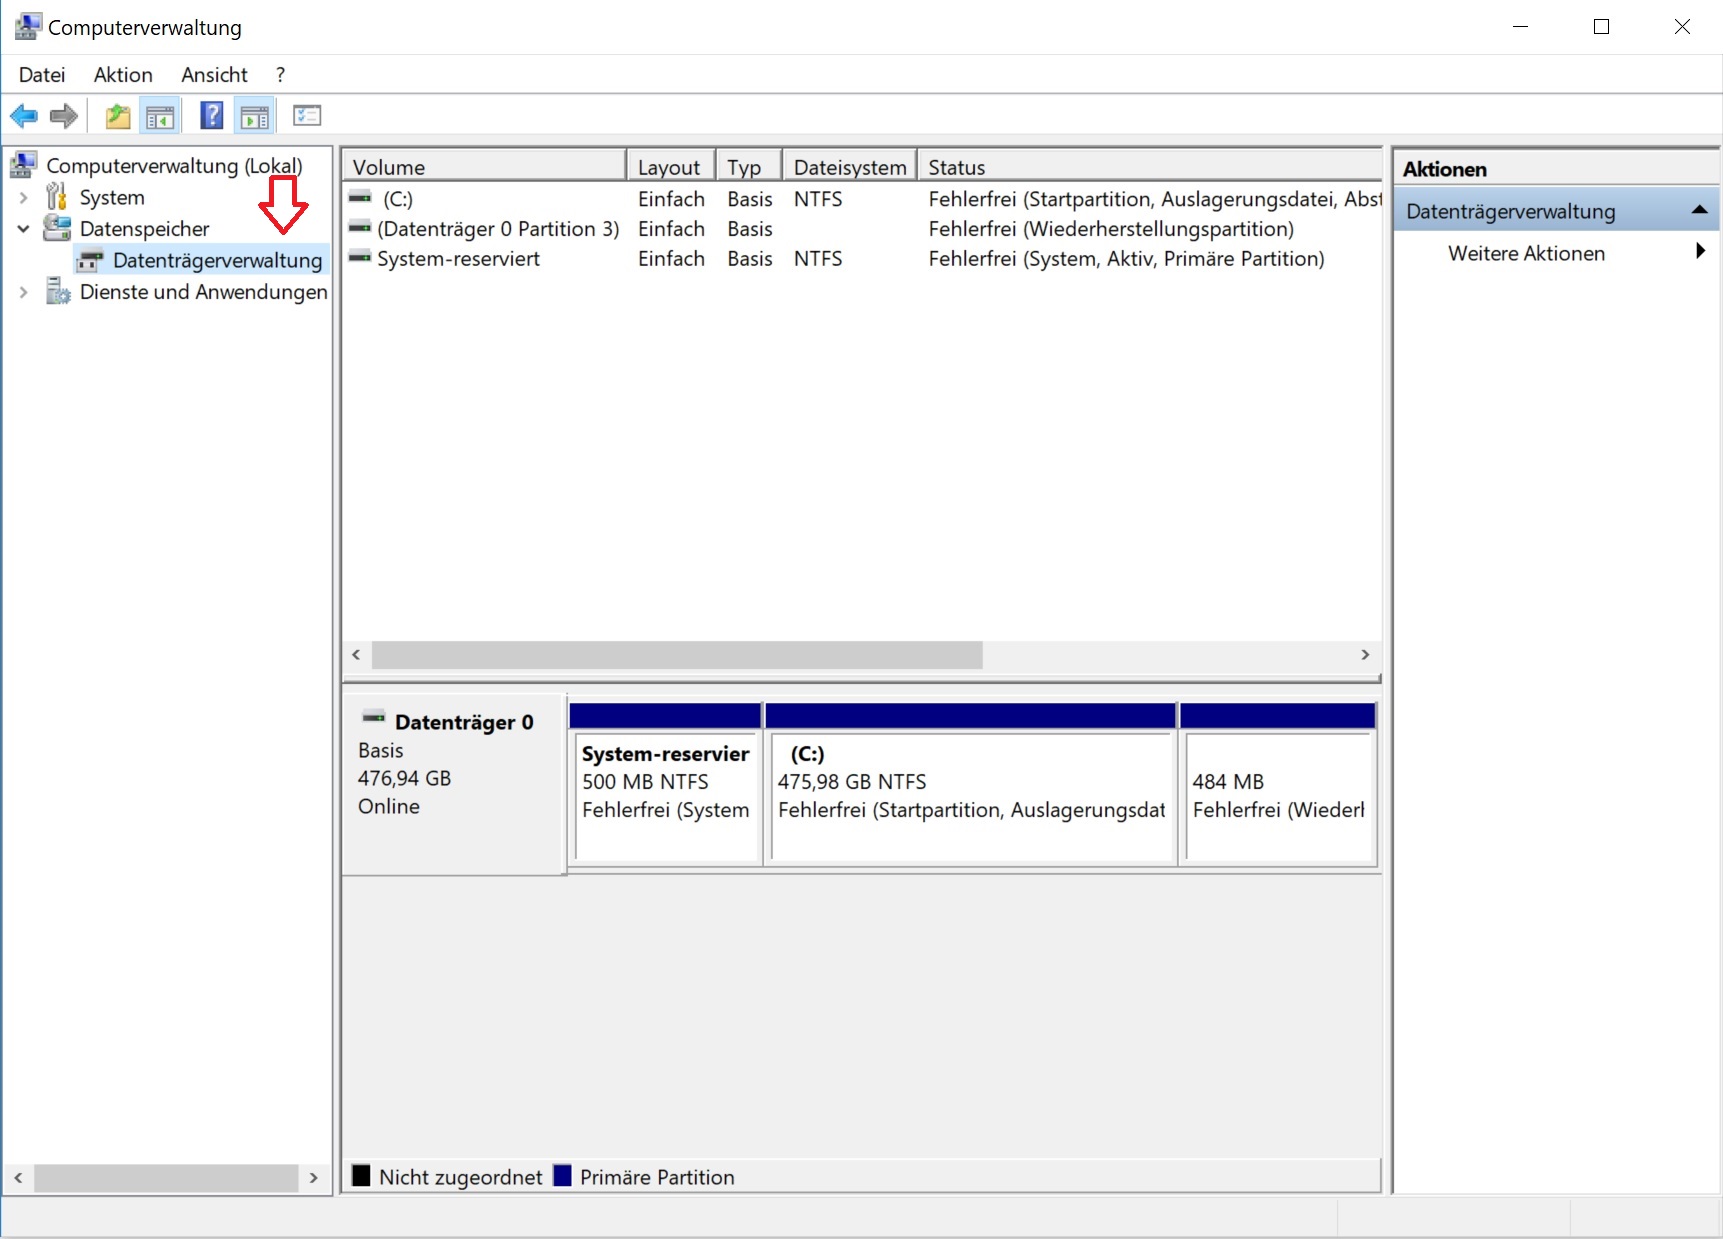Select Datenträgerverwaltung in the tree

pyautogui.click(x=217, y=261)
